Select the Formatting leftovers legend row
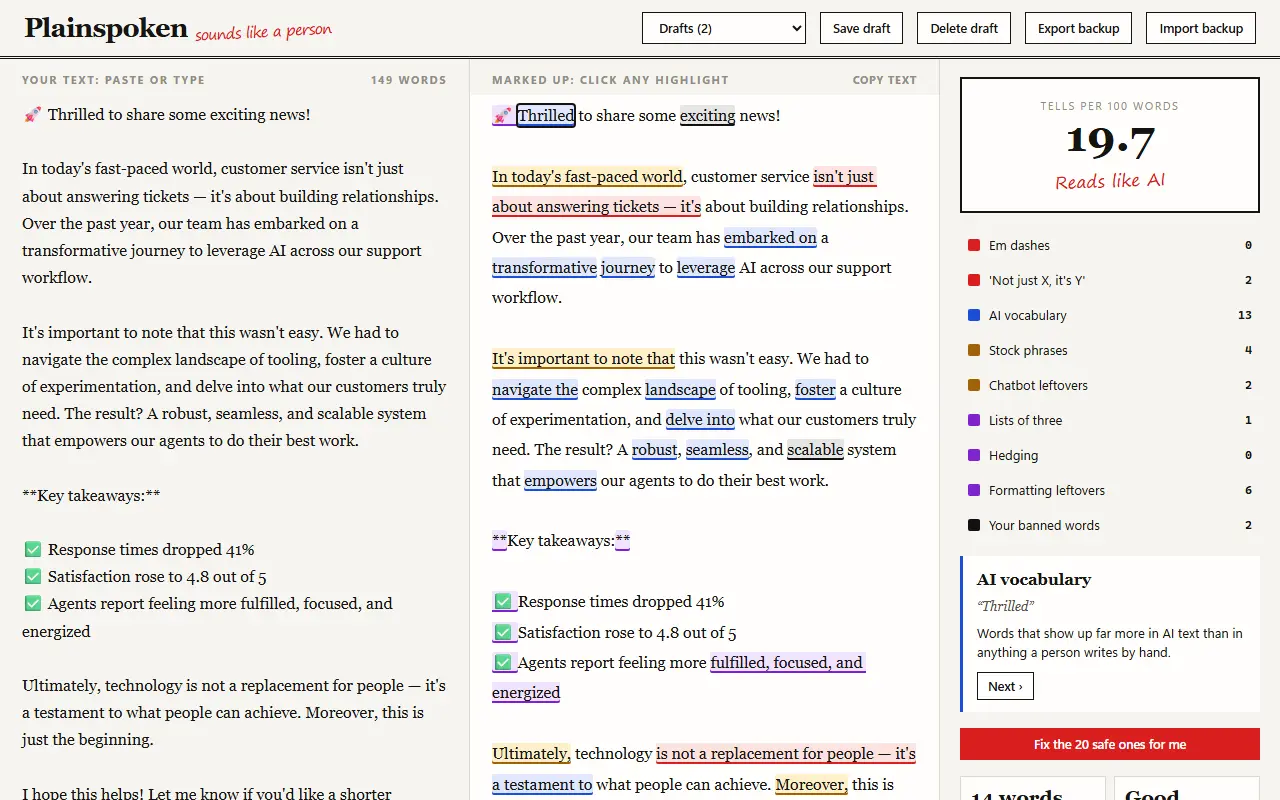Screen dimensions: 1280x800 tap(1110, 490)
